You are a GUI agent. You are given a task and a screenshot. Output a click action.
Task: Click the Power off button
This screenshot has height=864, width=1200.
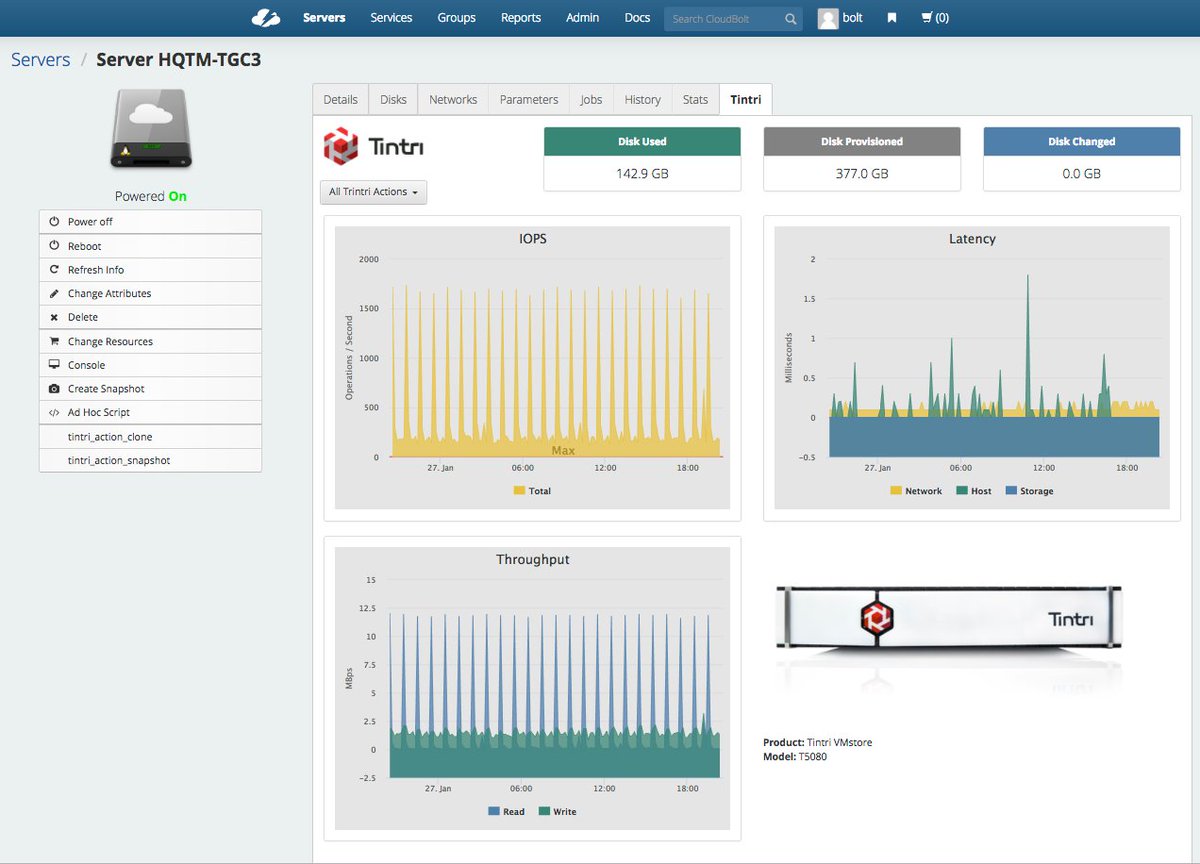pyautogui.click(x=150, y=222)
